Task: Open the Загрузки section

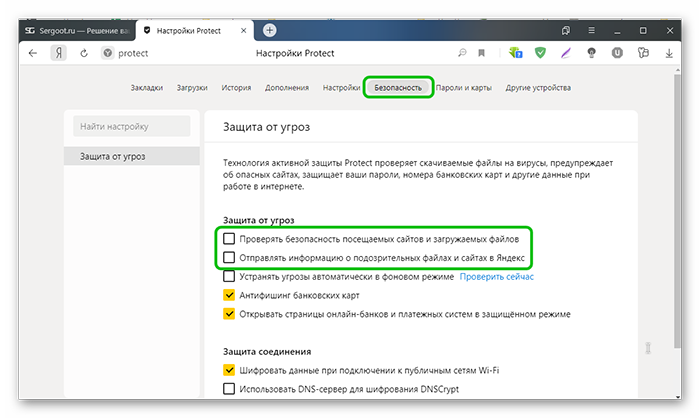Action: (192, 88)
